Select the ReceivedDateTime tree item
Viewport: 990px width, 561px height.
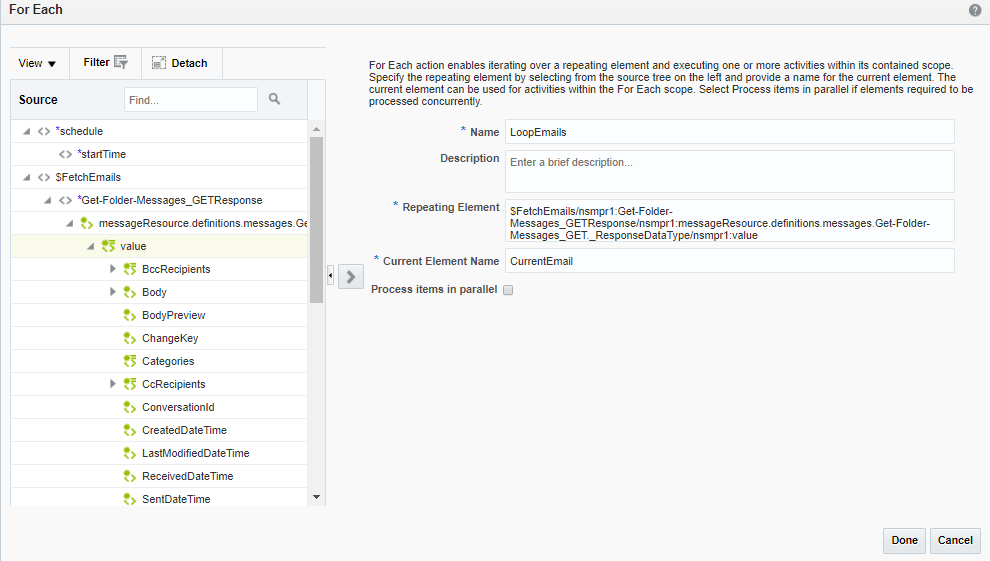[x=187, y=476]
